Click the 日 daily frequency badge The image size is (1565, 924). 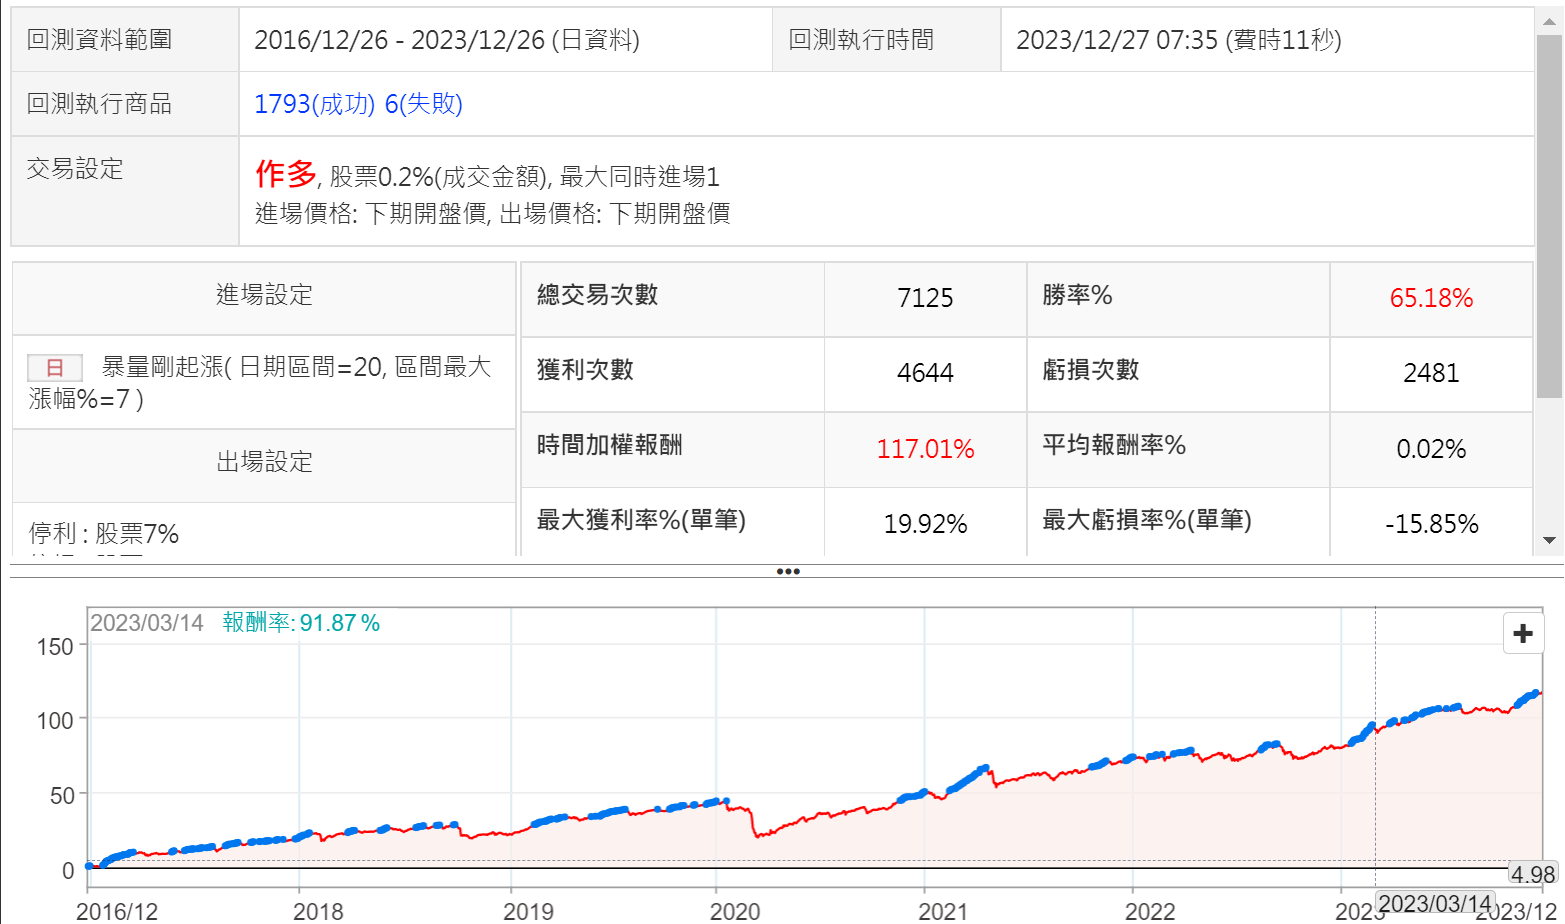tap(54, 368)
